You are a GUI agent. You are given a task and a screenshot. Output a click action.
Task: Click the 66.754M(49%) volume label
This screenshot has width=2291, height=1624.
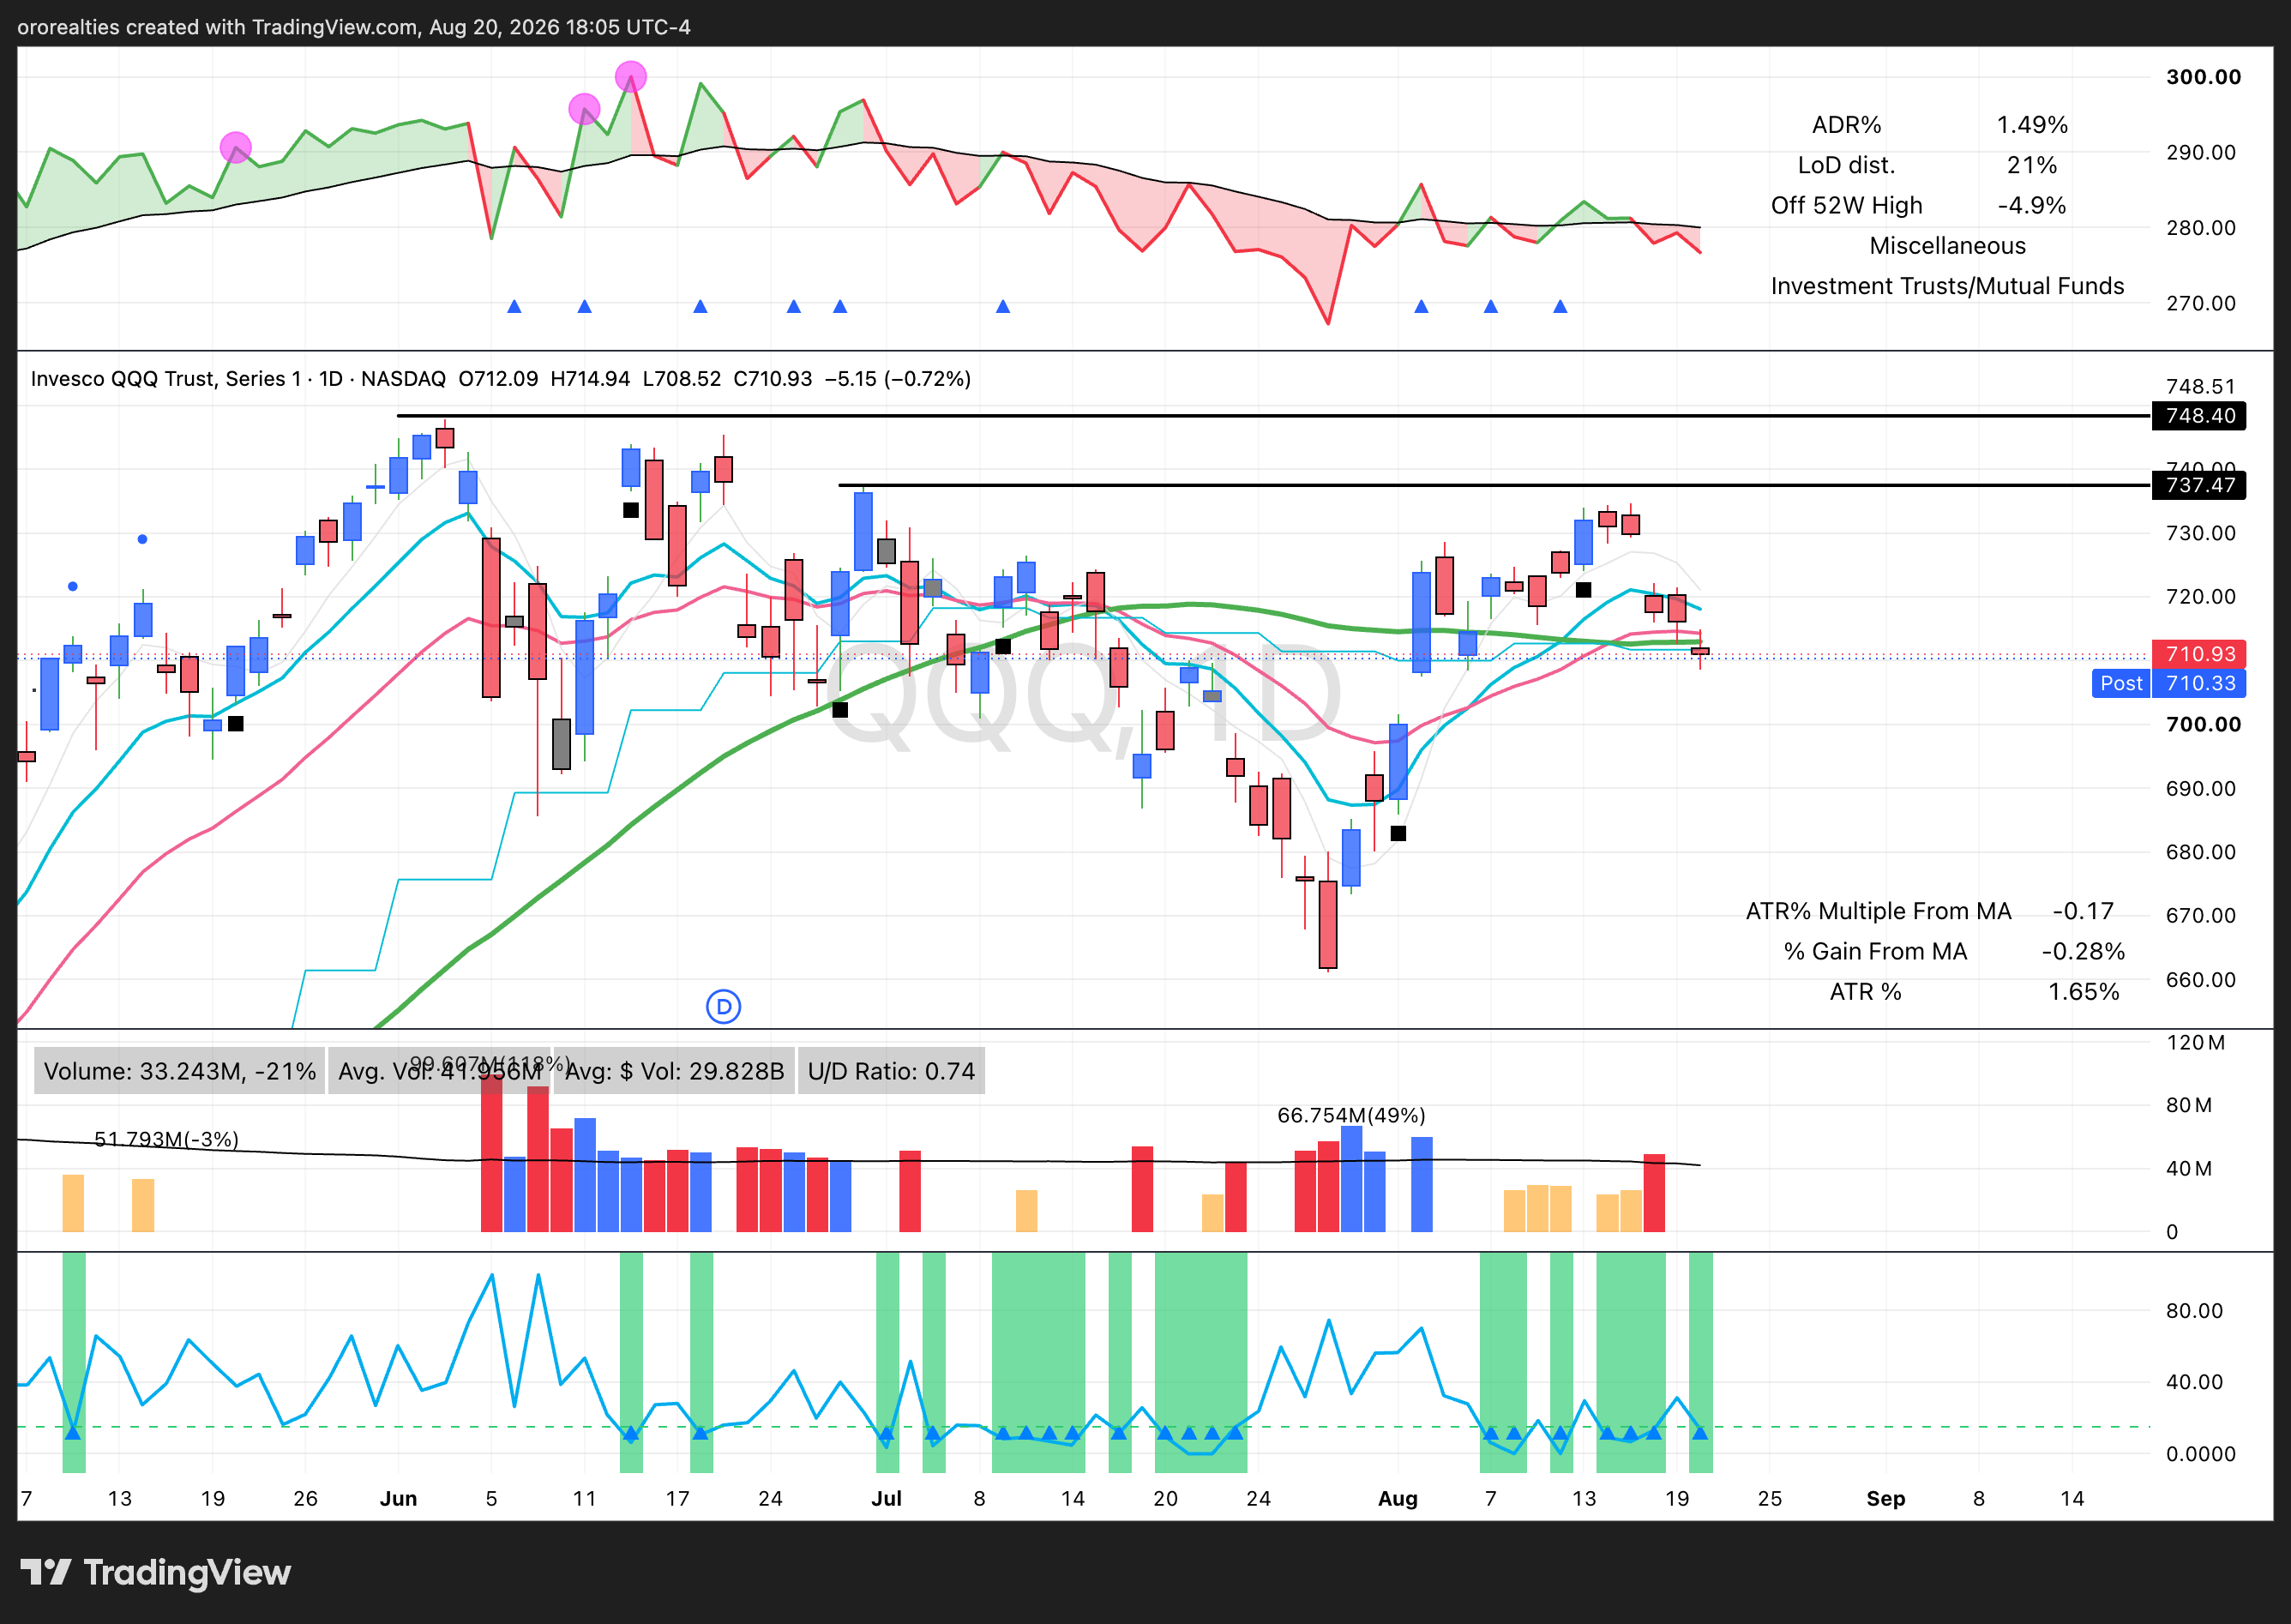click(1351, 1115)
